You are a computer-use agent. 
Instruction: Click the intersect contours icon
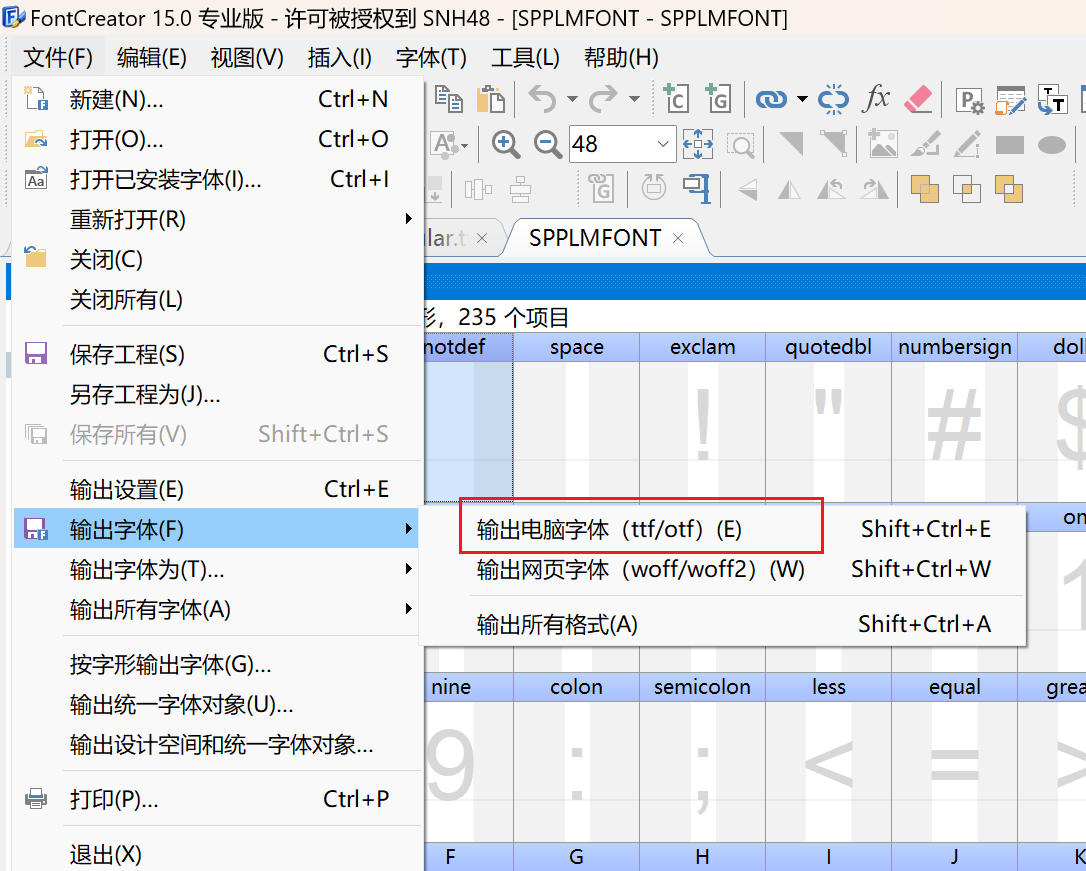pos(967,188)
